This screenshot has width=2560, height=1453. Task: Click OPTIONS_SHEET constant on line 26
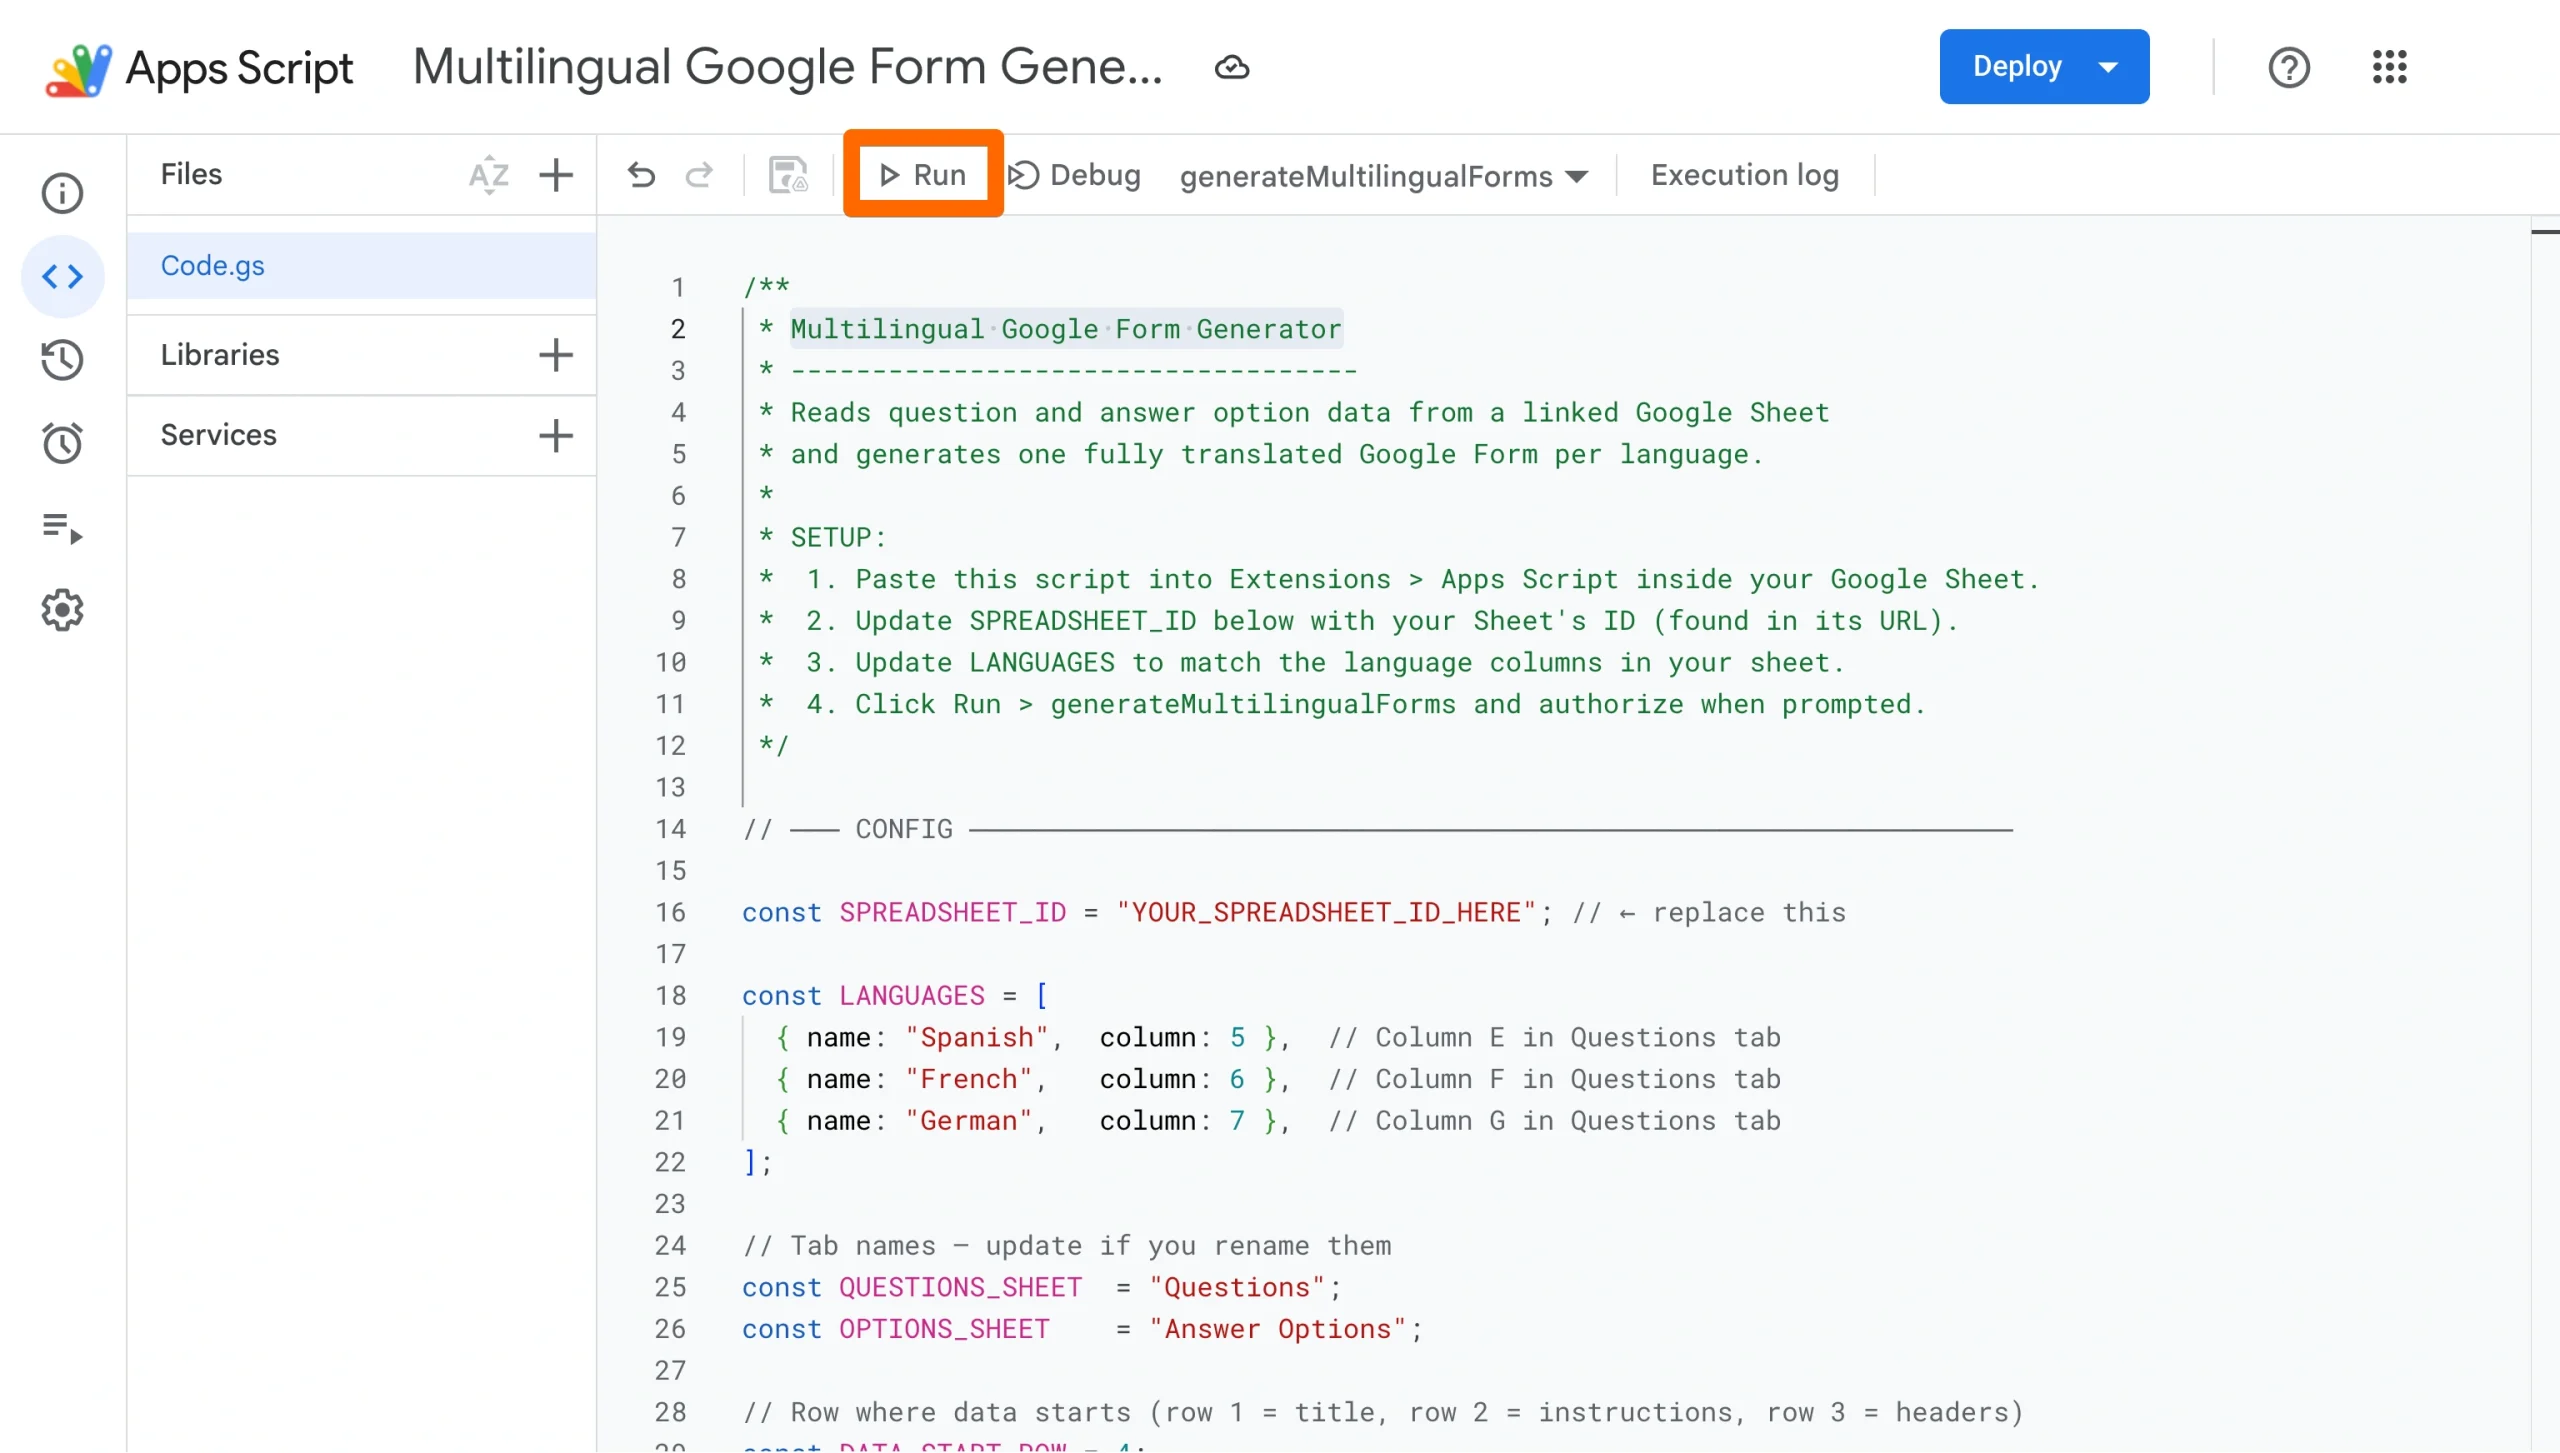[944, 1330]
